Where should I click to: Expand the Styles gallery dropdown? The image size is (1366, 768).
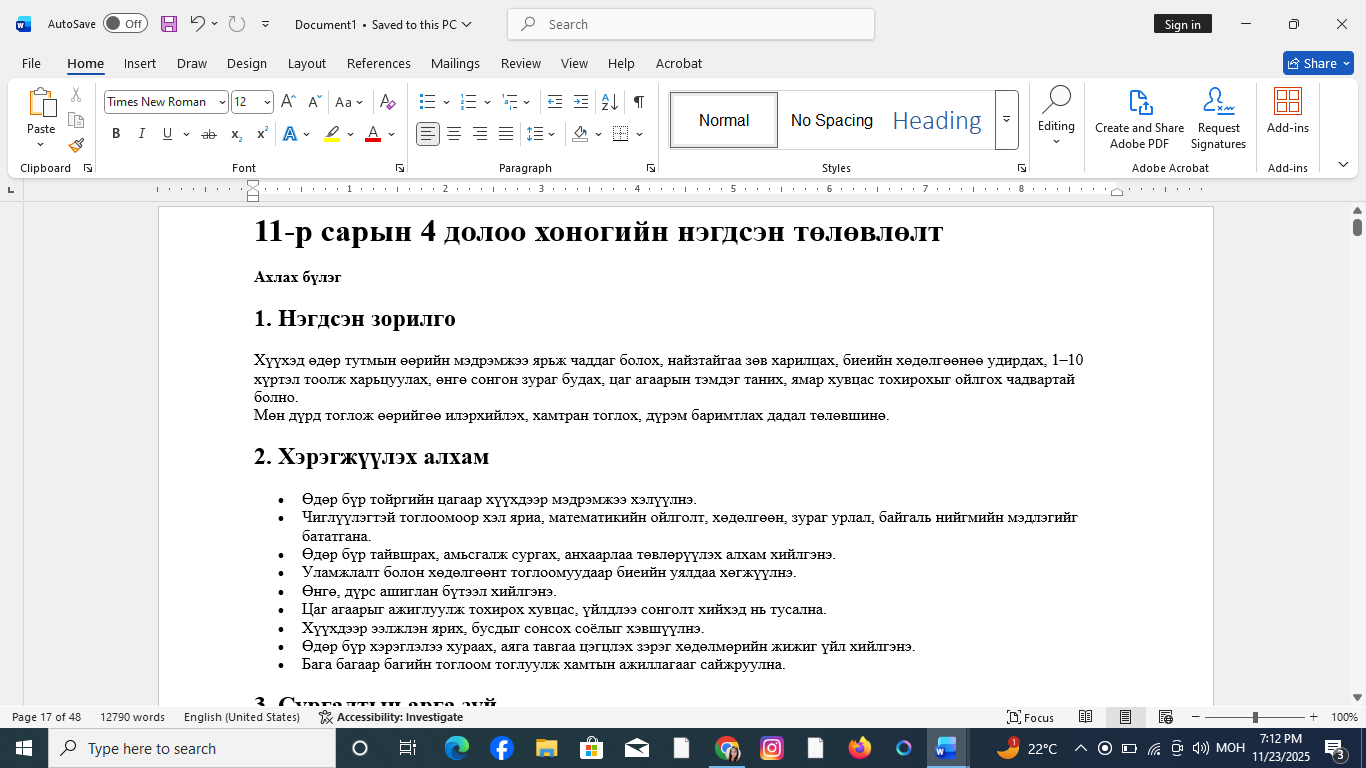[1006, 120]
